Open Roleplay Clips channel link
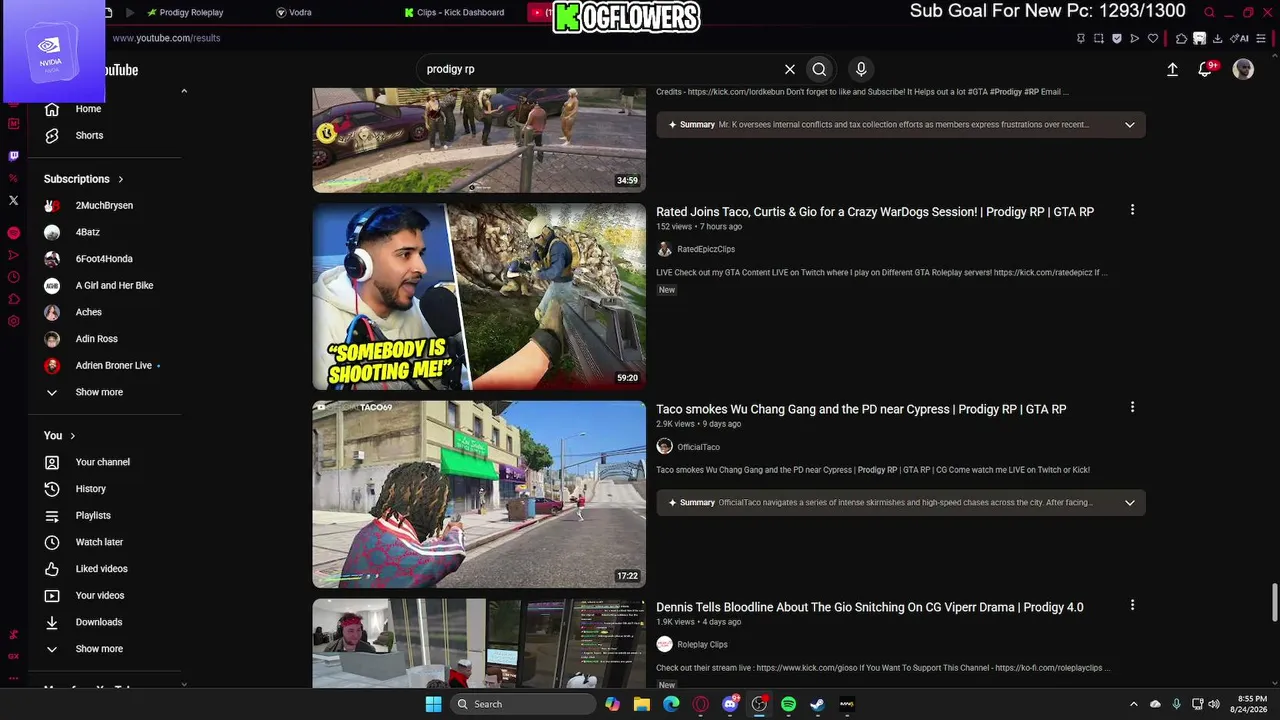Screen dimensions: 1280x720 click(702, 645)
